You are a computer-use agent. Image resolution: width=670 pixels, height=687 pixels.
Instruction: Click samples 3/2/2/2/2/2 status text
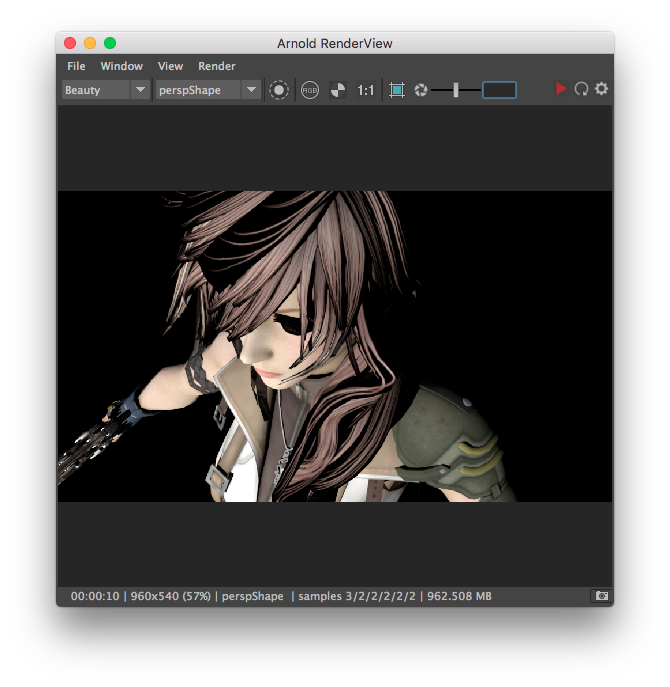click(x=357, y=596)
